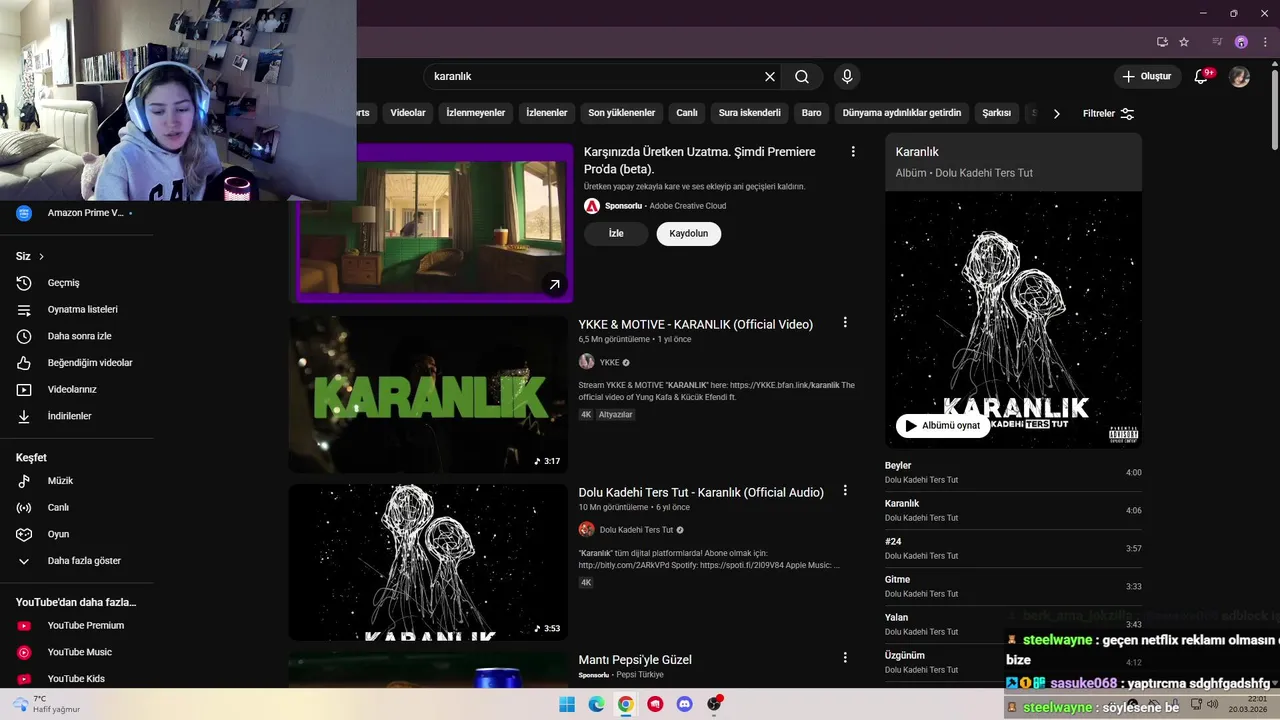Open Discord from the taskbar
Viewport: 1280px width, 720px height.
(685, 704)
